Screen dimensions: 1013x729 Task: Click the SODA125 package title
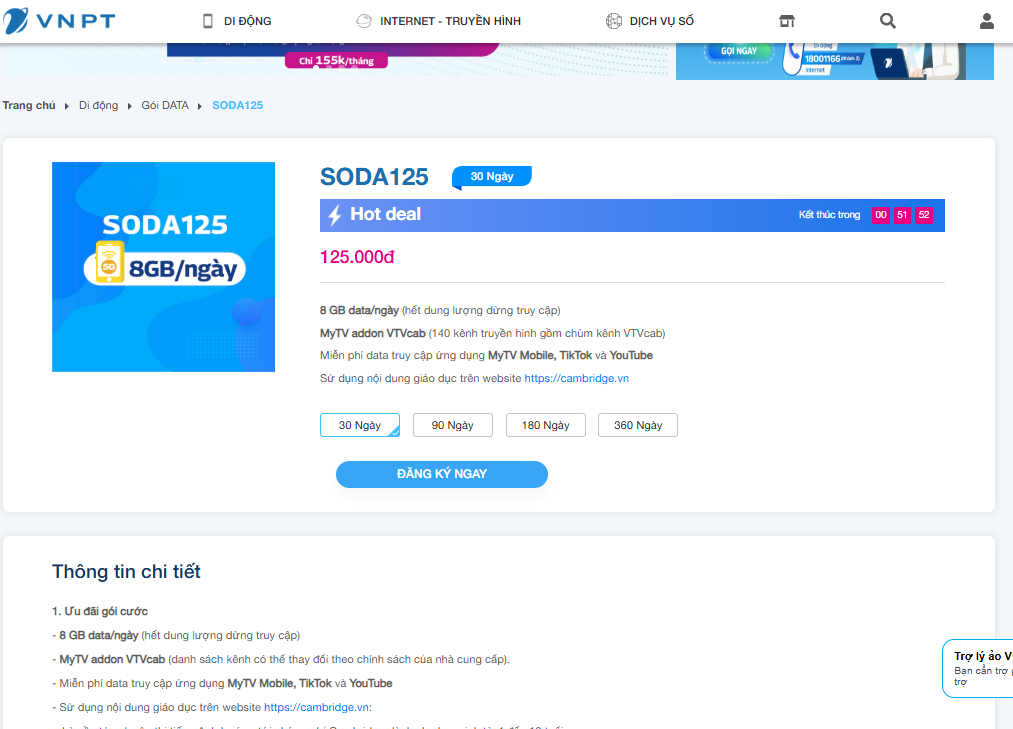(x=374, y=176)
